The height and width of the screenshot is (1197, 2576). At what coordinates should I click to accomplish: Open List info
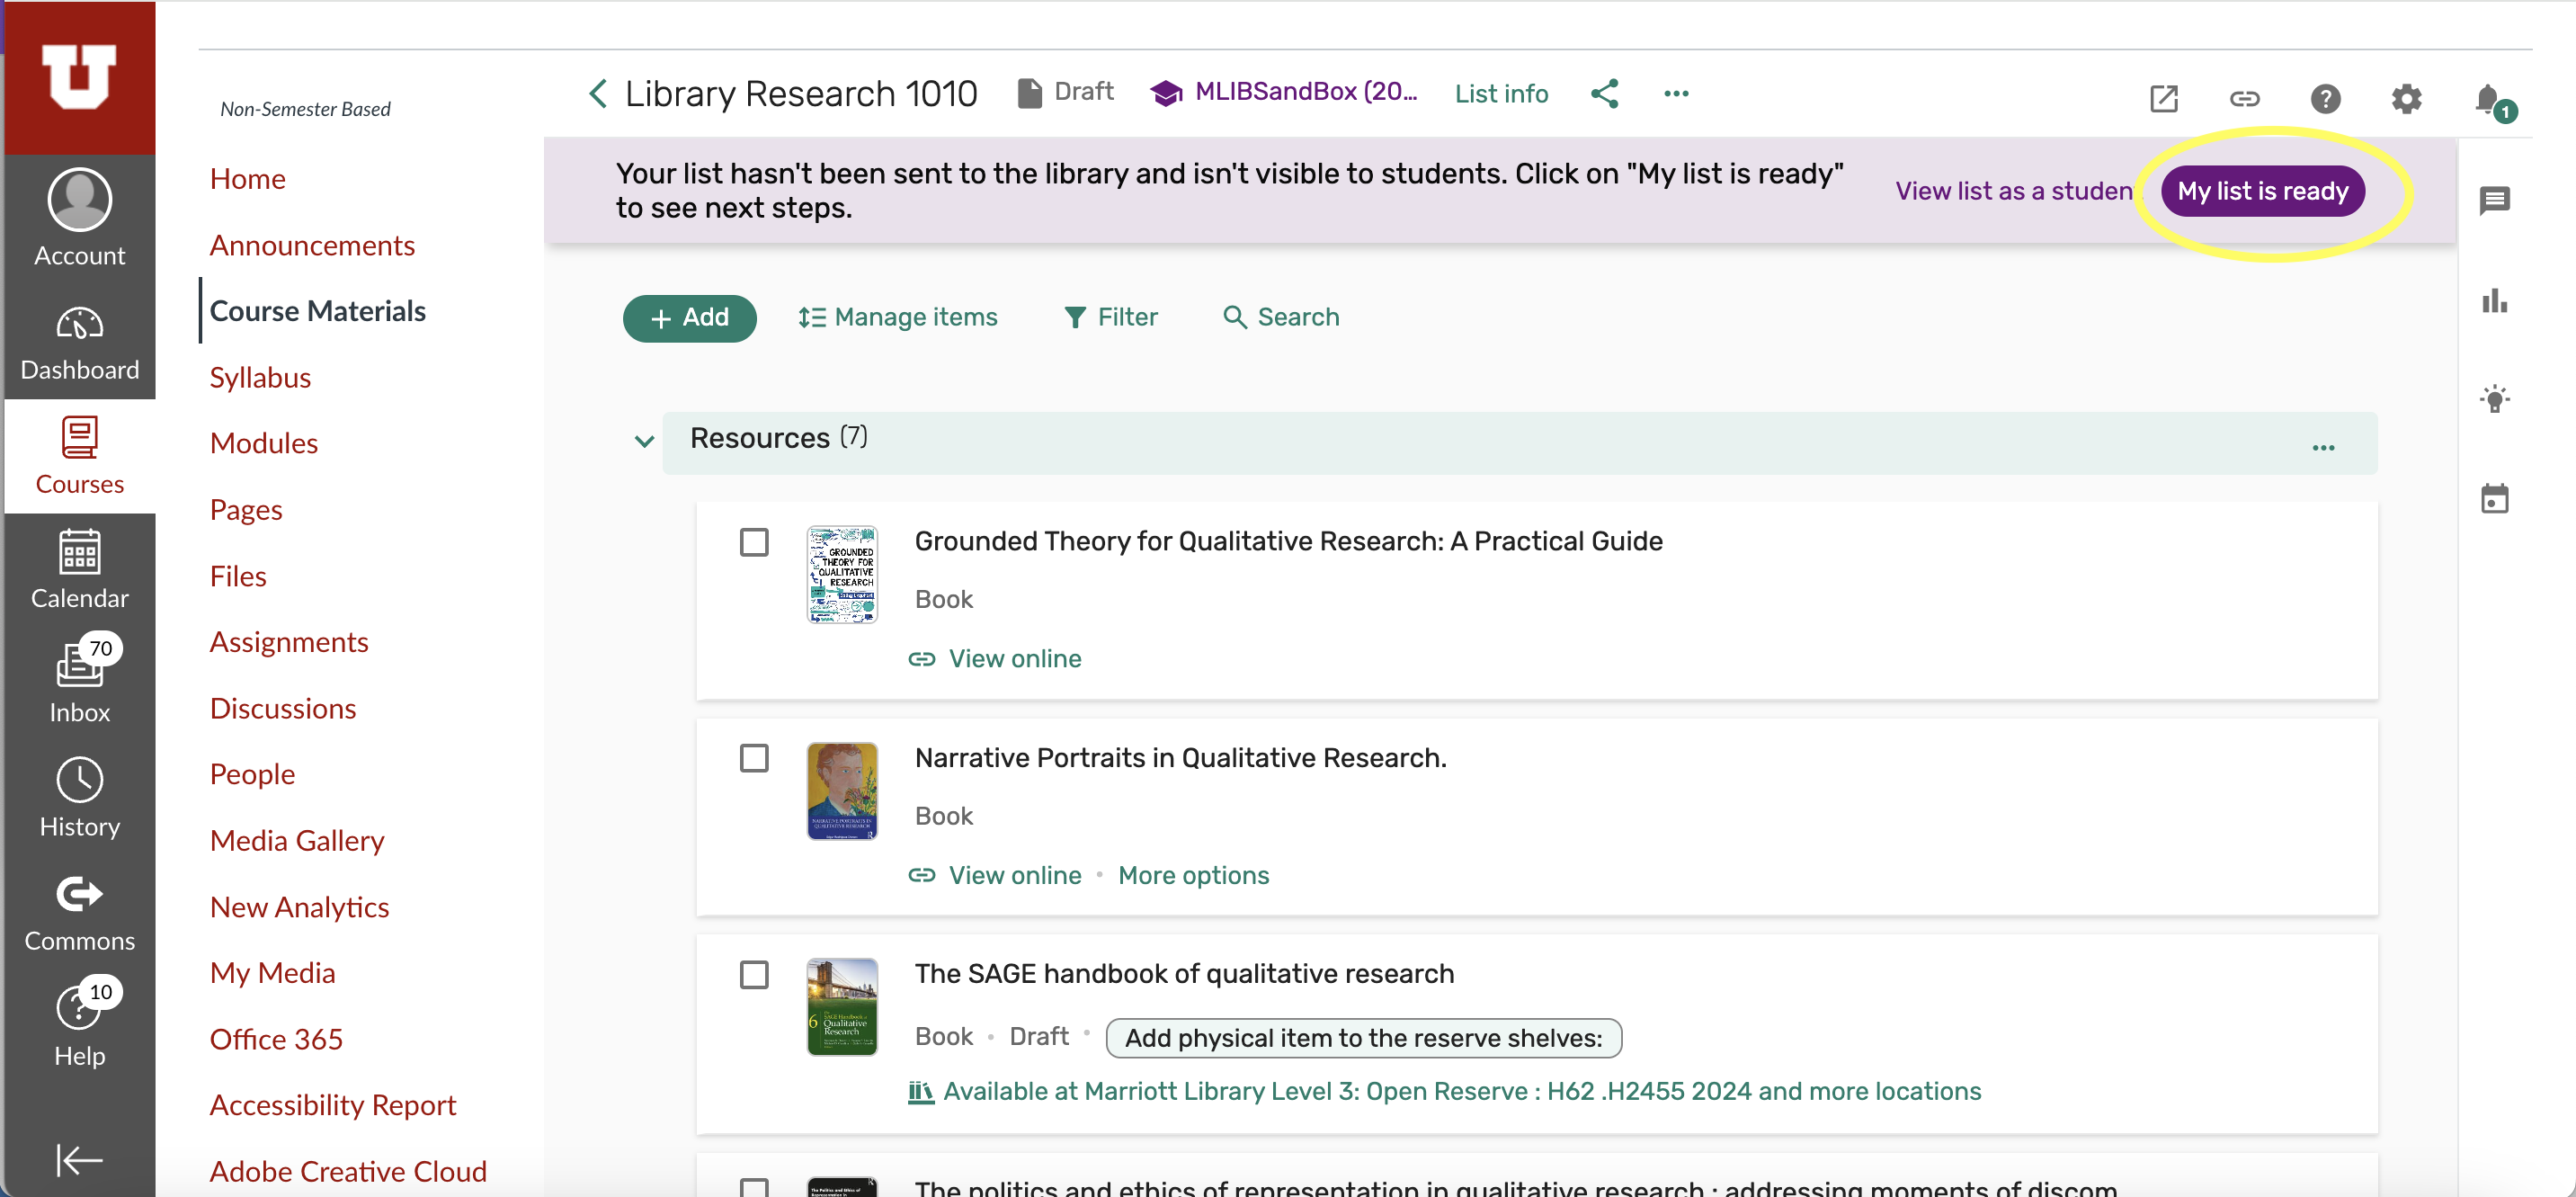[x=1501, y=94]
